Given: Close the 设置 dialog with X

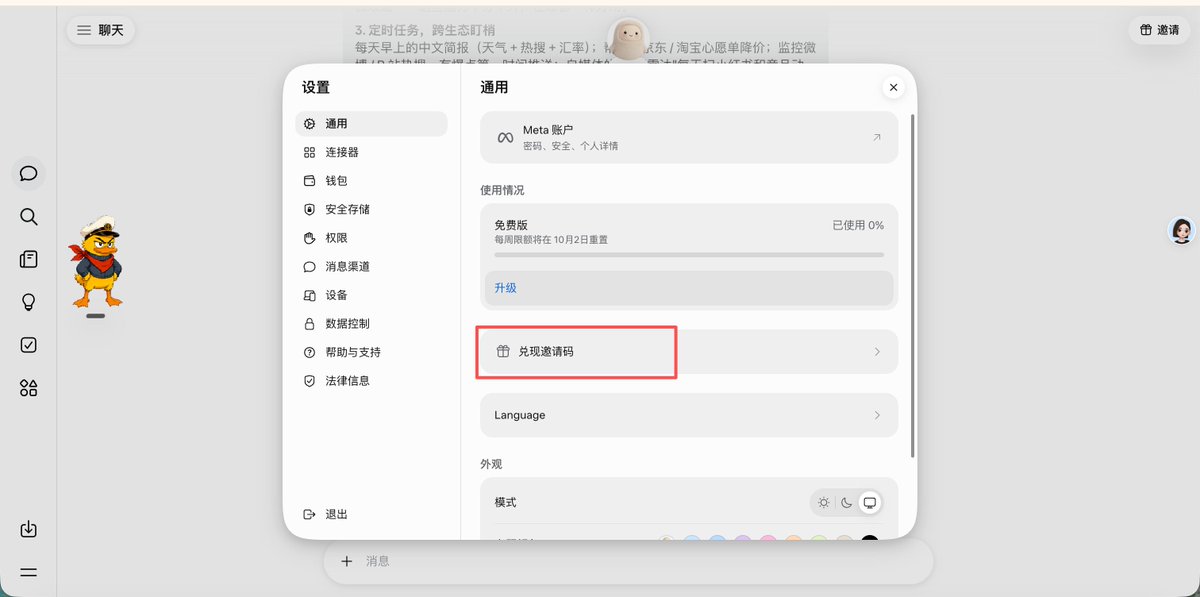Looking at the screenshot, I should 893,87.
